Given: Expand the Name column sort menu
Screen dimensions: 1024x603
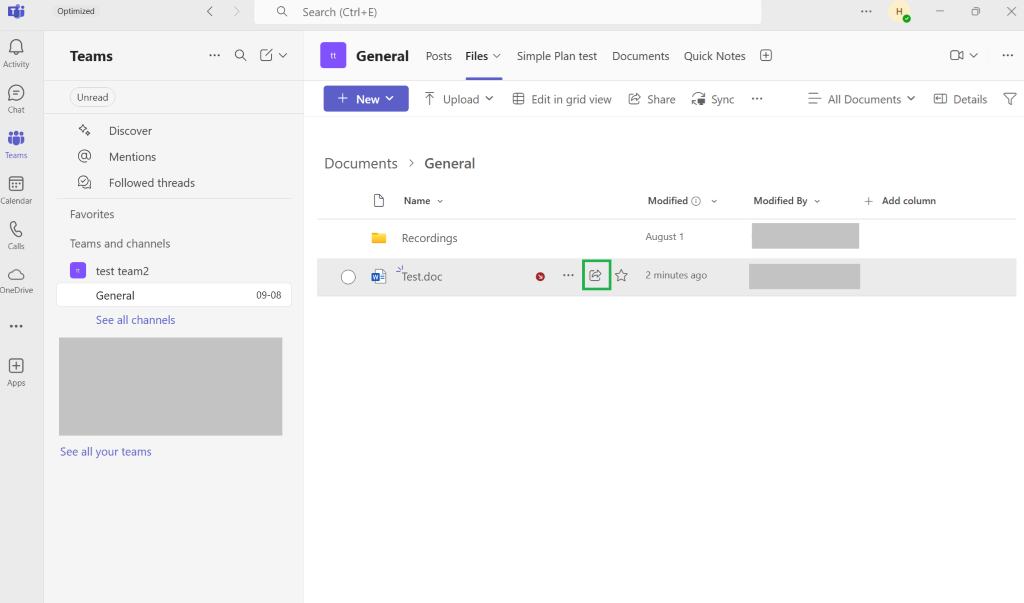Looking at the screenshot, I should pyautogui.click(x=423, y=201).
